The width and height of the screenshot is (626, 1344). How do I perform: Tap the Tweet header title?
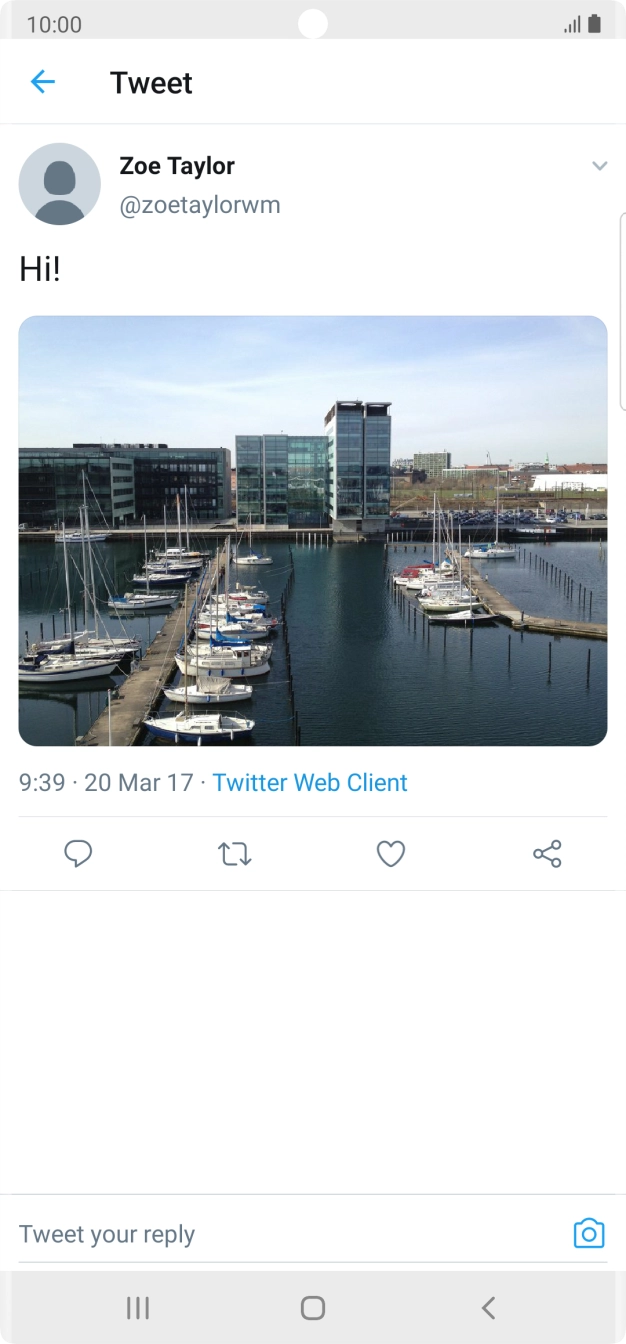(151, 83)
